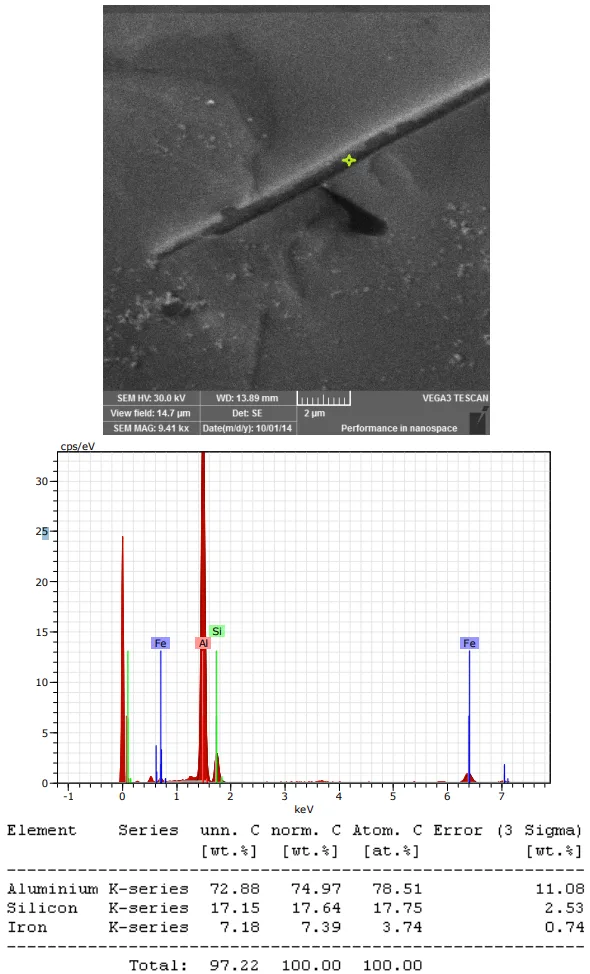Click the 'cps/eV' axis unit label
590x974 pixels.
(x=78, y=447)
